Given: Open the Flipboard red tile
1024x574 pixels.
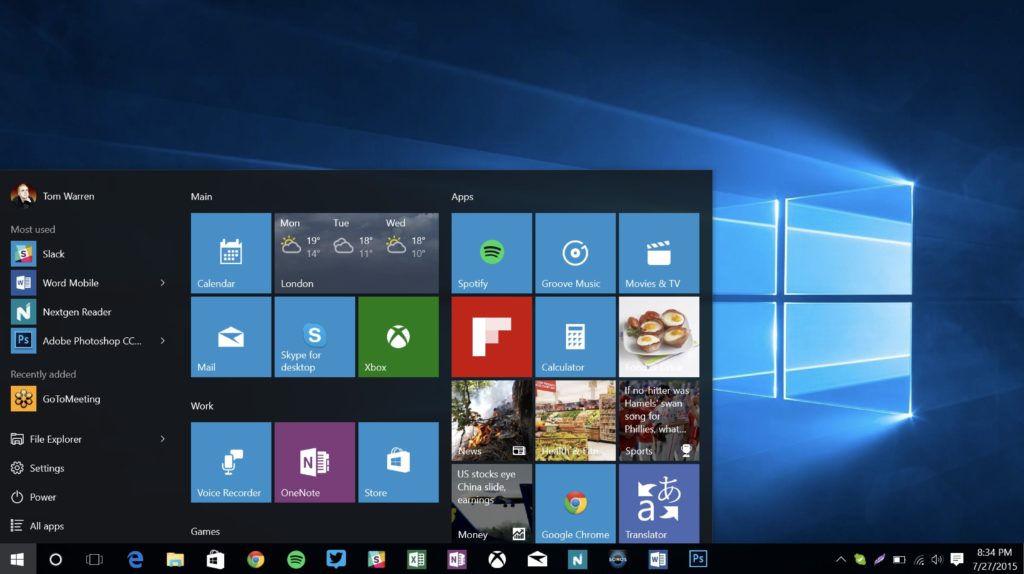Looking at the screenshot, I should tap(491, 337).
